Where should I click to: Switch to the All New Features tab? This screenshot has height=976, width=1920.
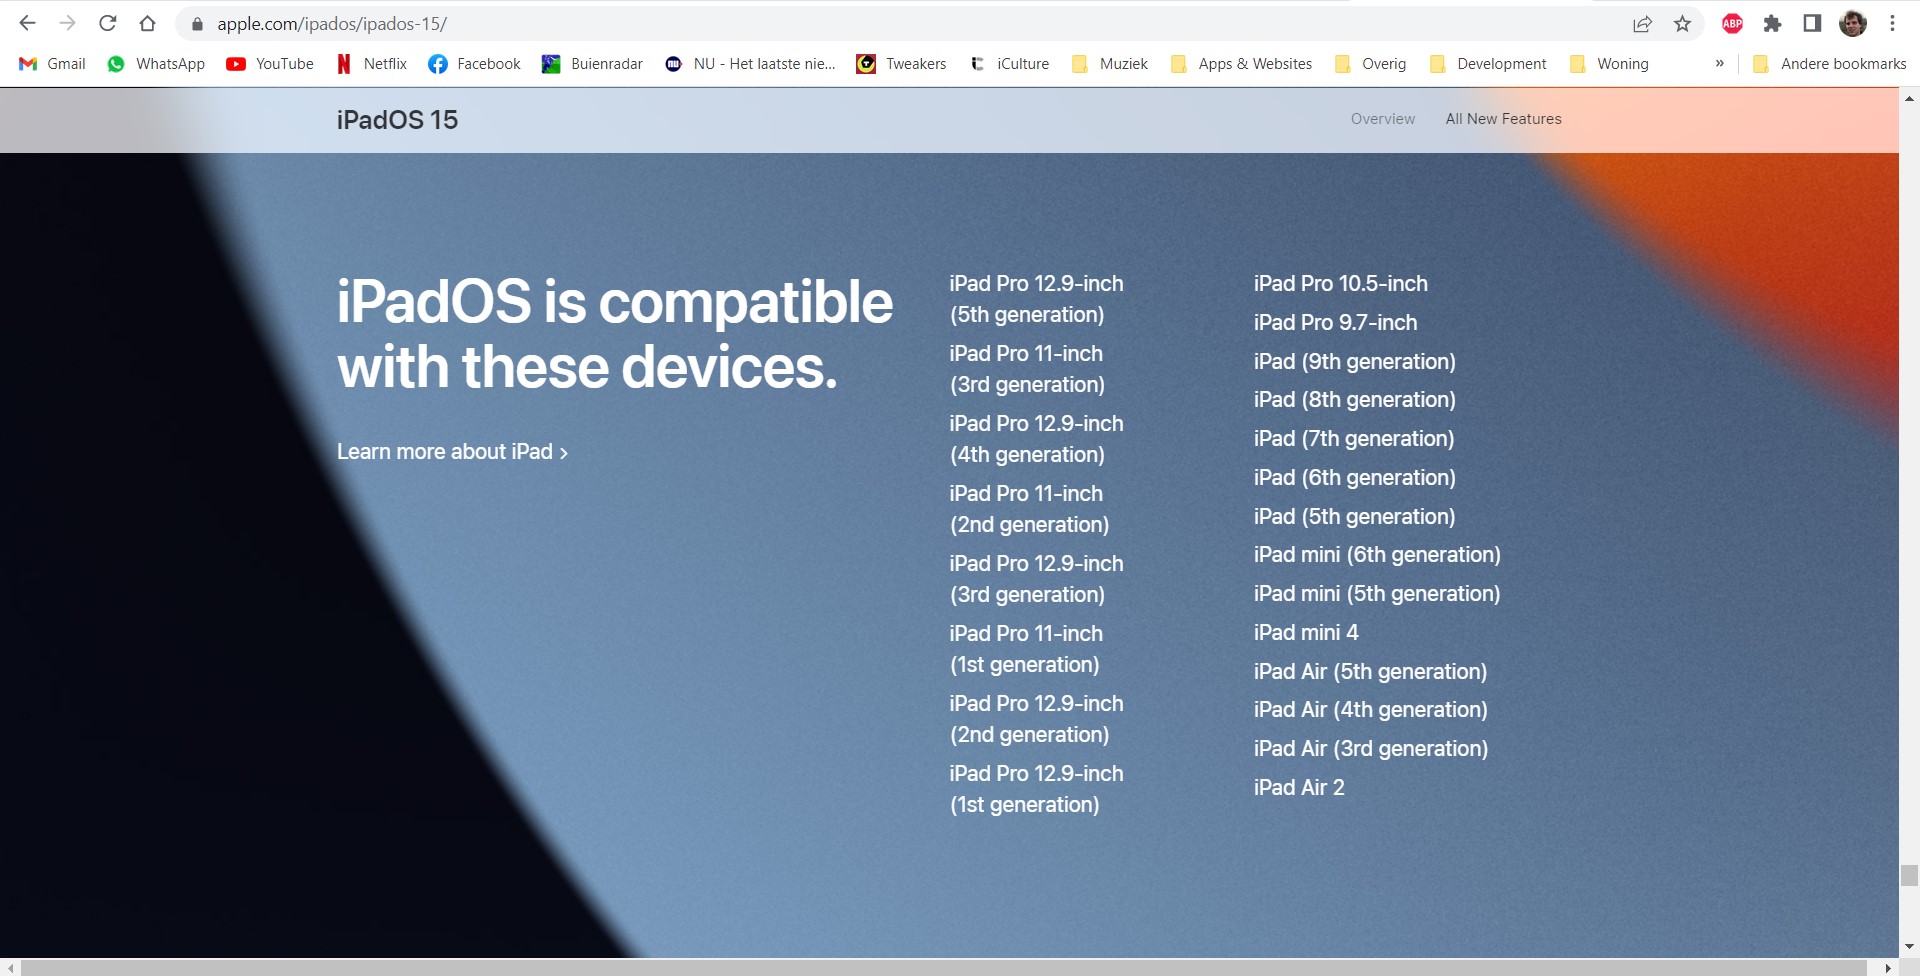coord(1503,119)
